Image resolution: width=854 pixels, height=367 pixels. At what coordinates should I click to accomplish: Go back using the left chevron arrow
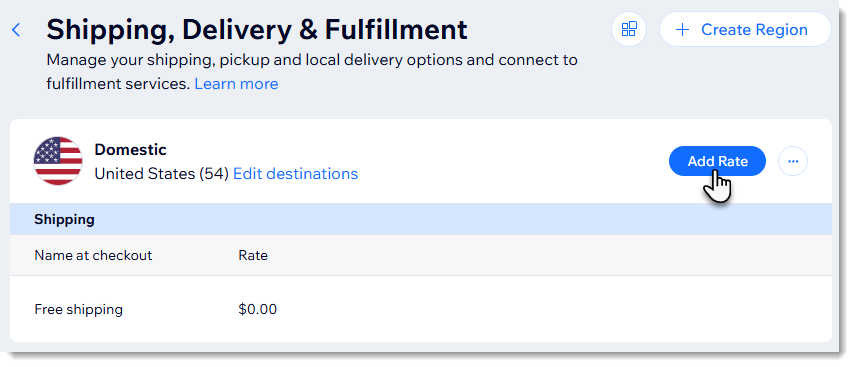(x=16, y=30)
